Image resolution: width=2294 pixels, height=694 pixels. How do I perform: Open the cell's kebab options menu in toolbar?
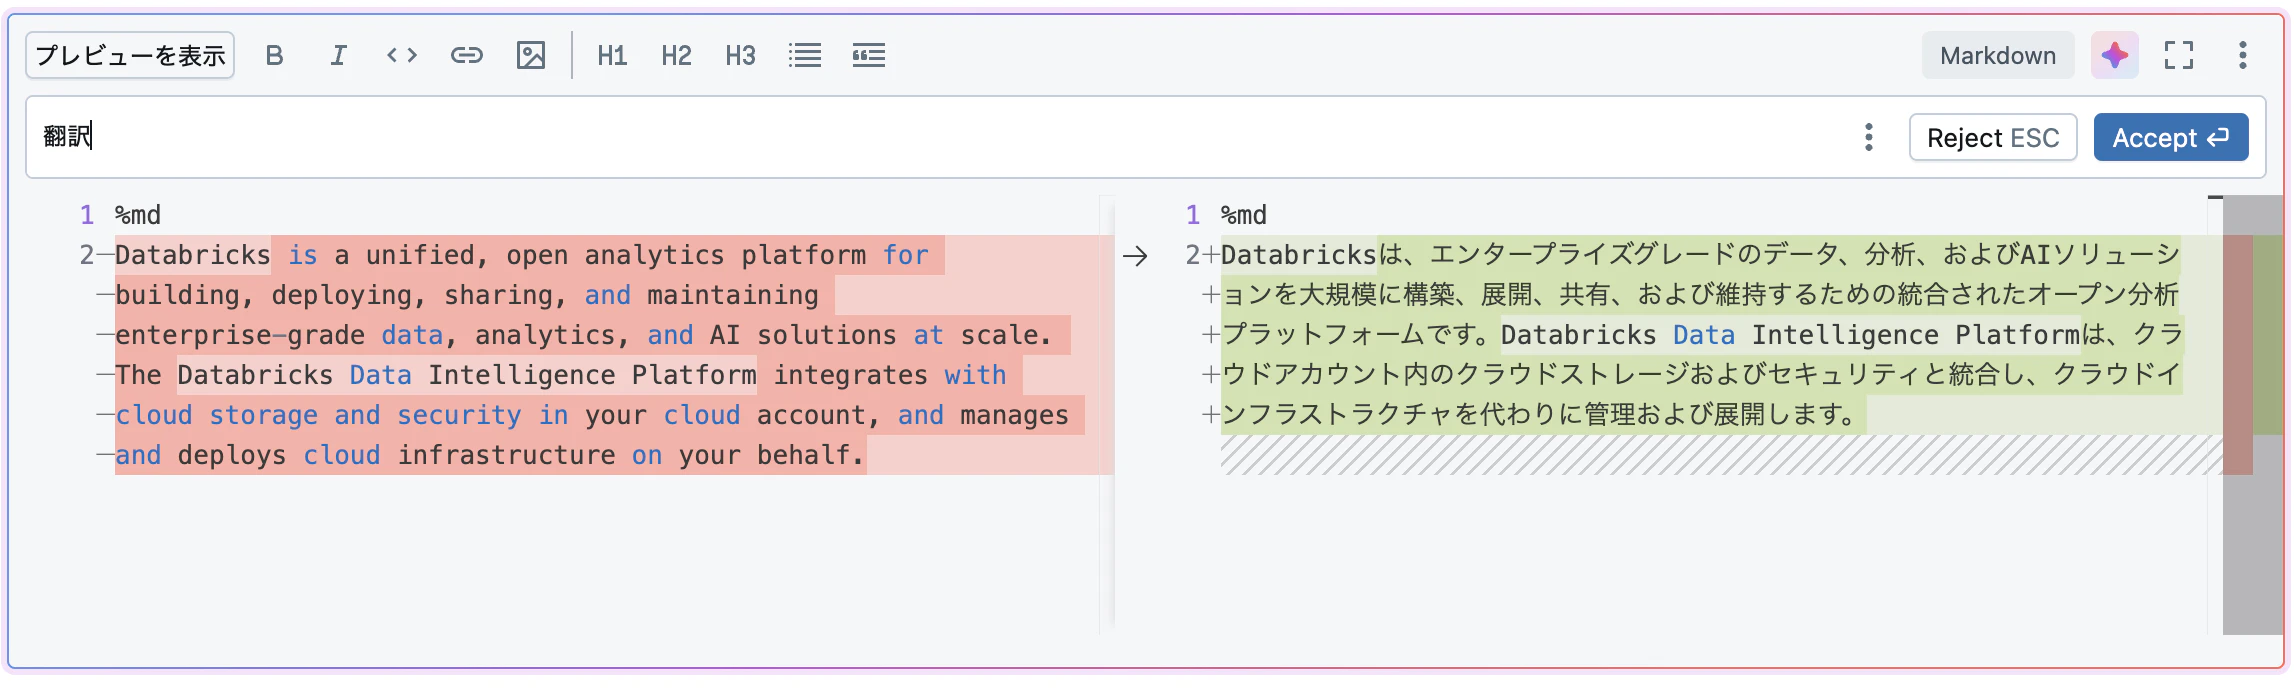coord(2242,55)
